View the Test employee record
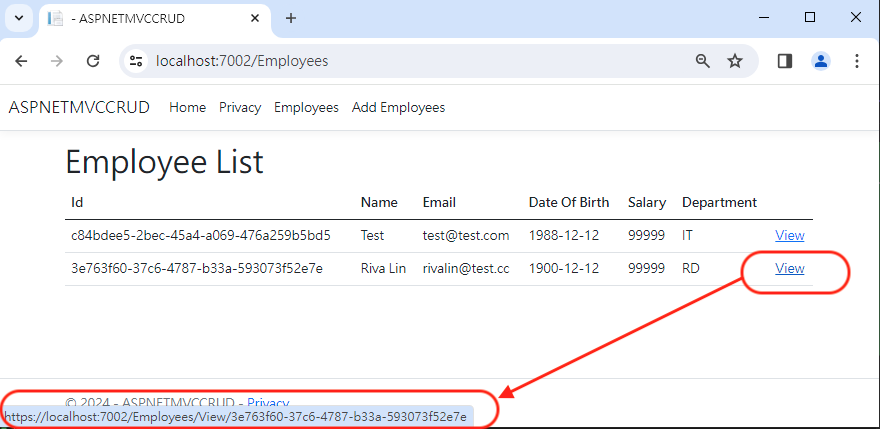The width and height of the screenshot is (880, 429). (789, 235)
